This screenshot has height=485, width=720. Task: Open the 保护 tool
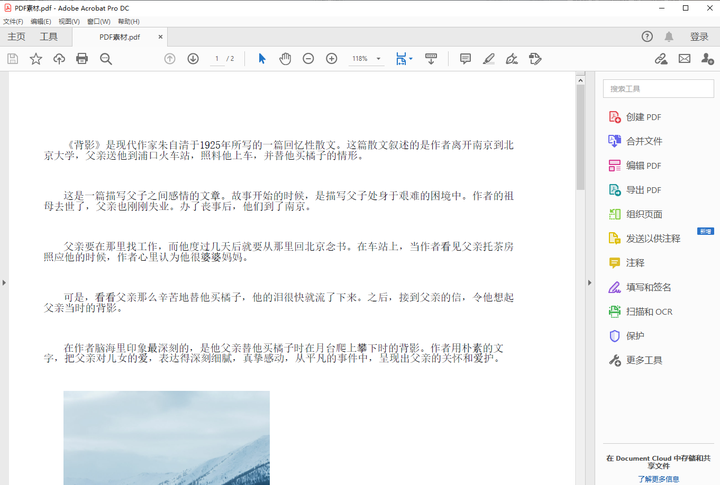pyautogui.click(x=626, y=336)
